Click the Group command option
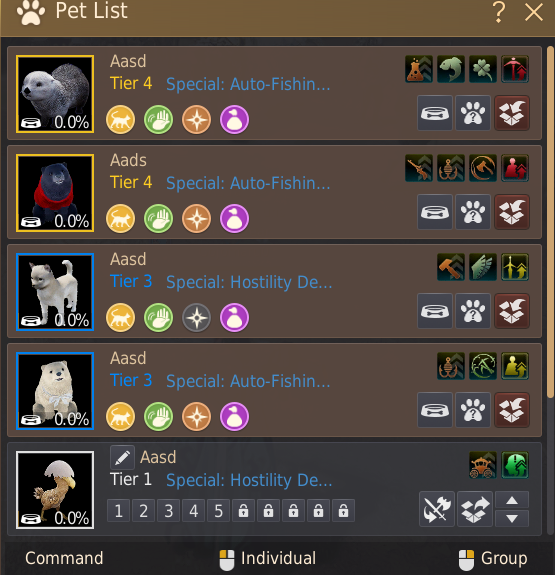555x575 pixels. [493, 559]
